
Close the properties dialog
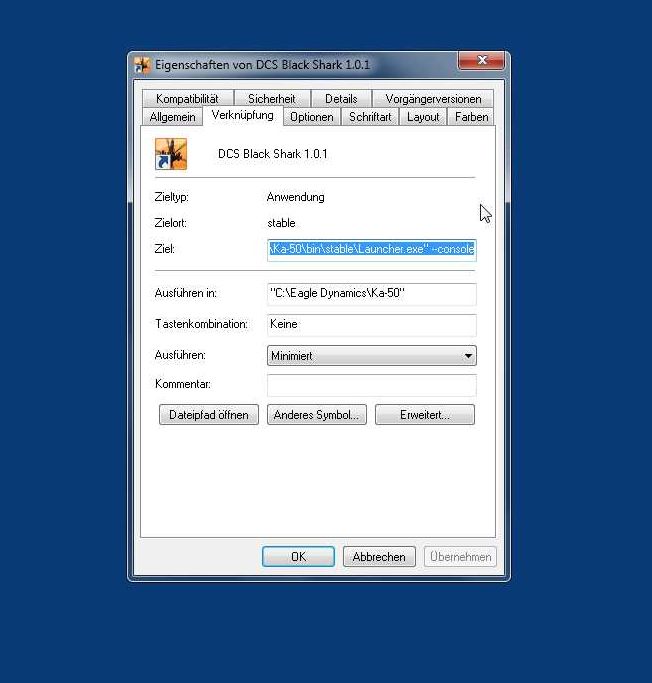[481, 60]
